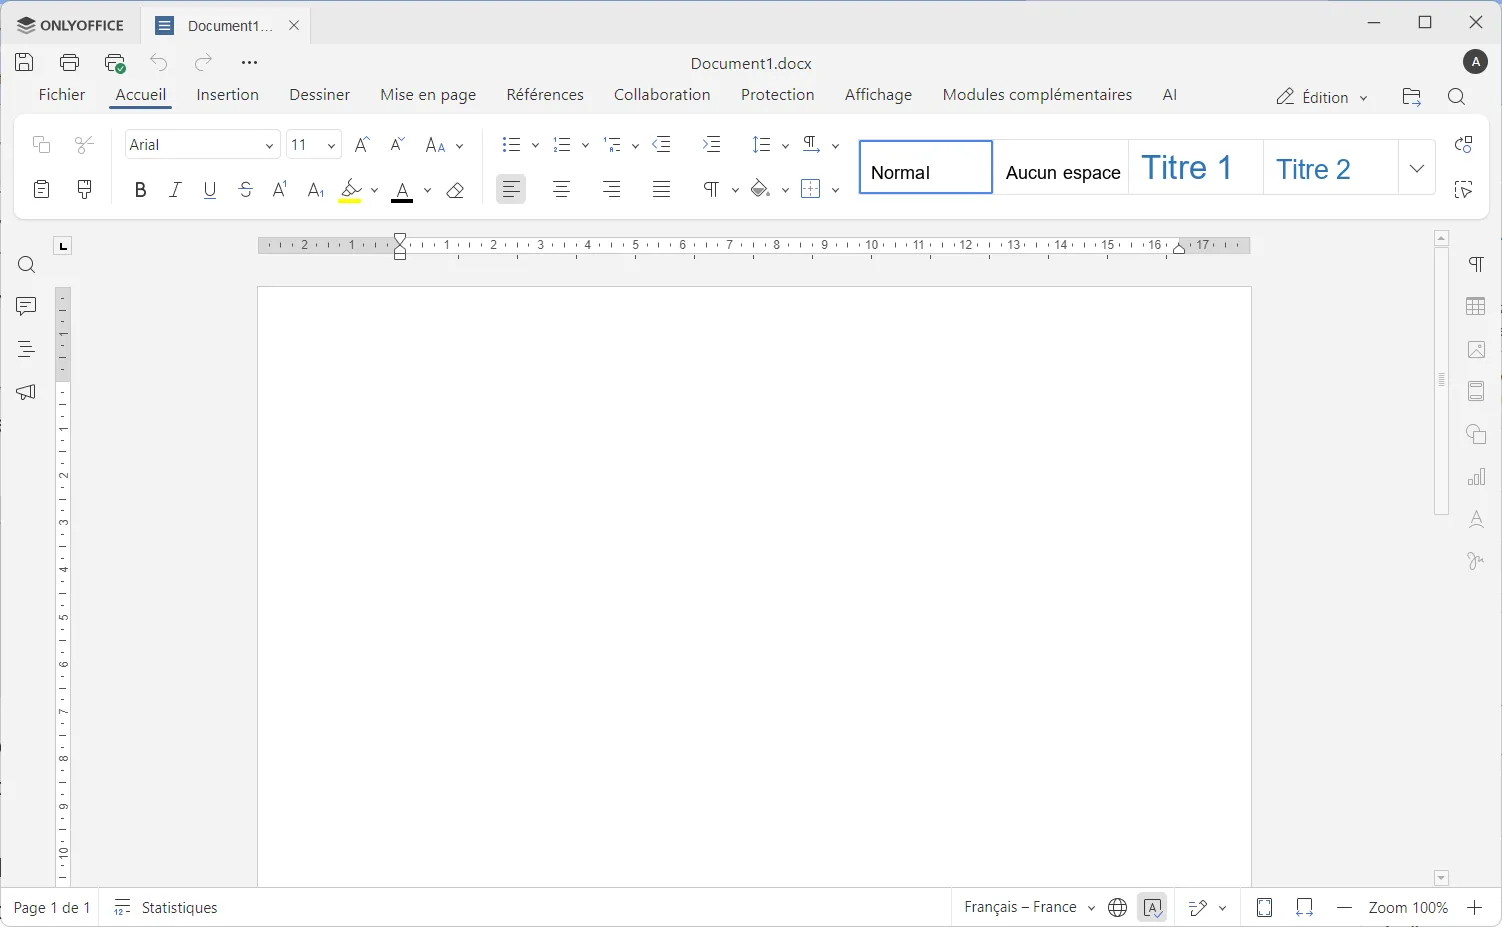Click the Undo arrow
The height and width of the screenshot is (927, 1502).
pos(159,62)
